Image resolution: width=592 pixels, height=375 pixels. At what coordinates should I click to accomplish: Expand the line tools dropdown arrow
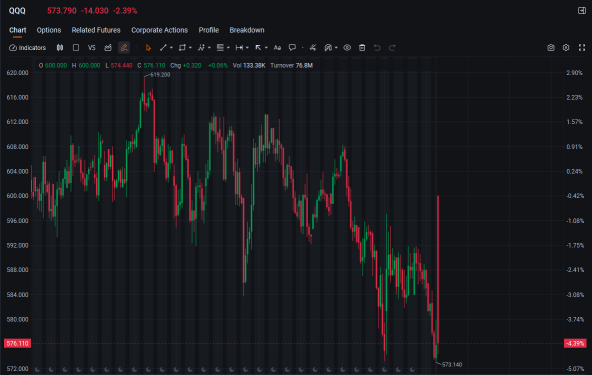click(171, 48)
